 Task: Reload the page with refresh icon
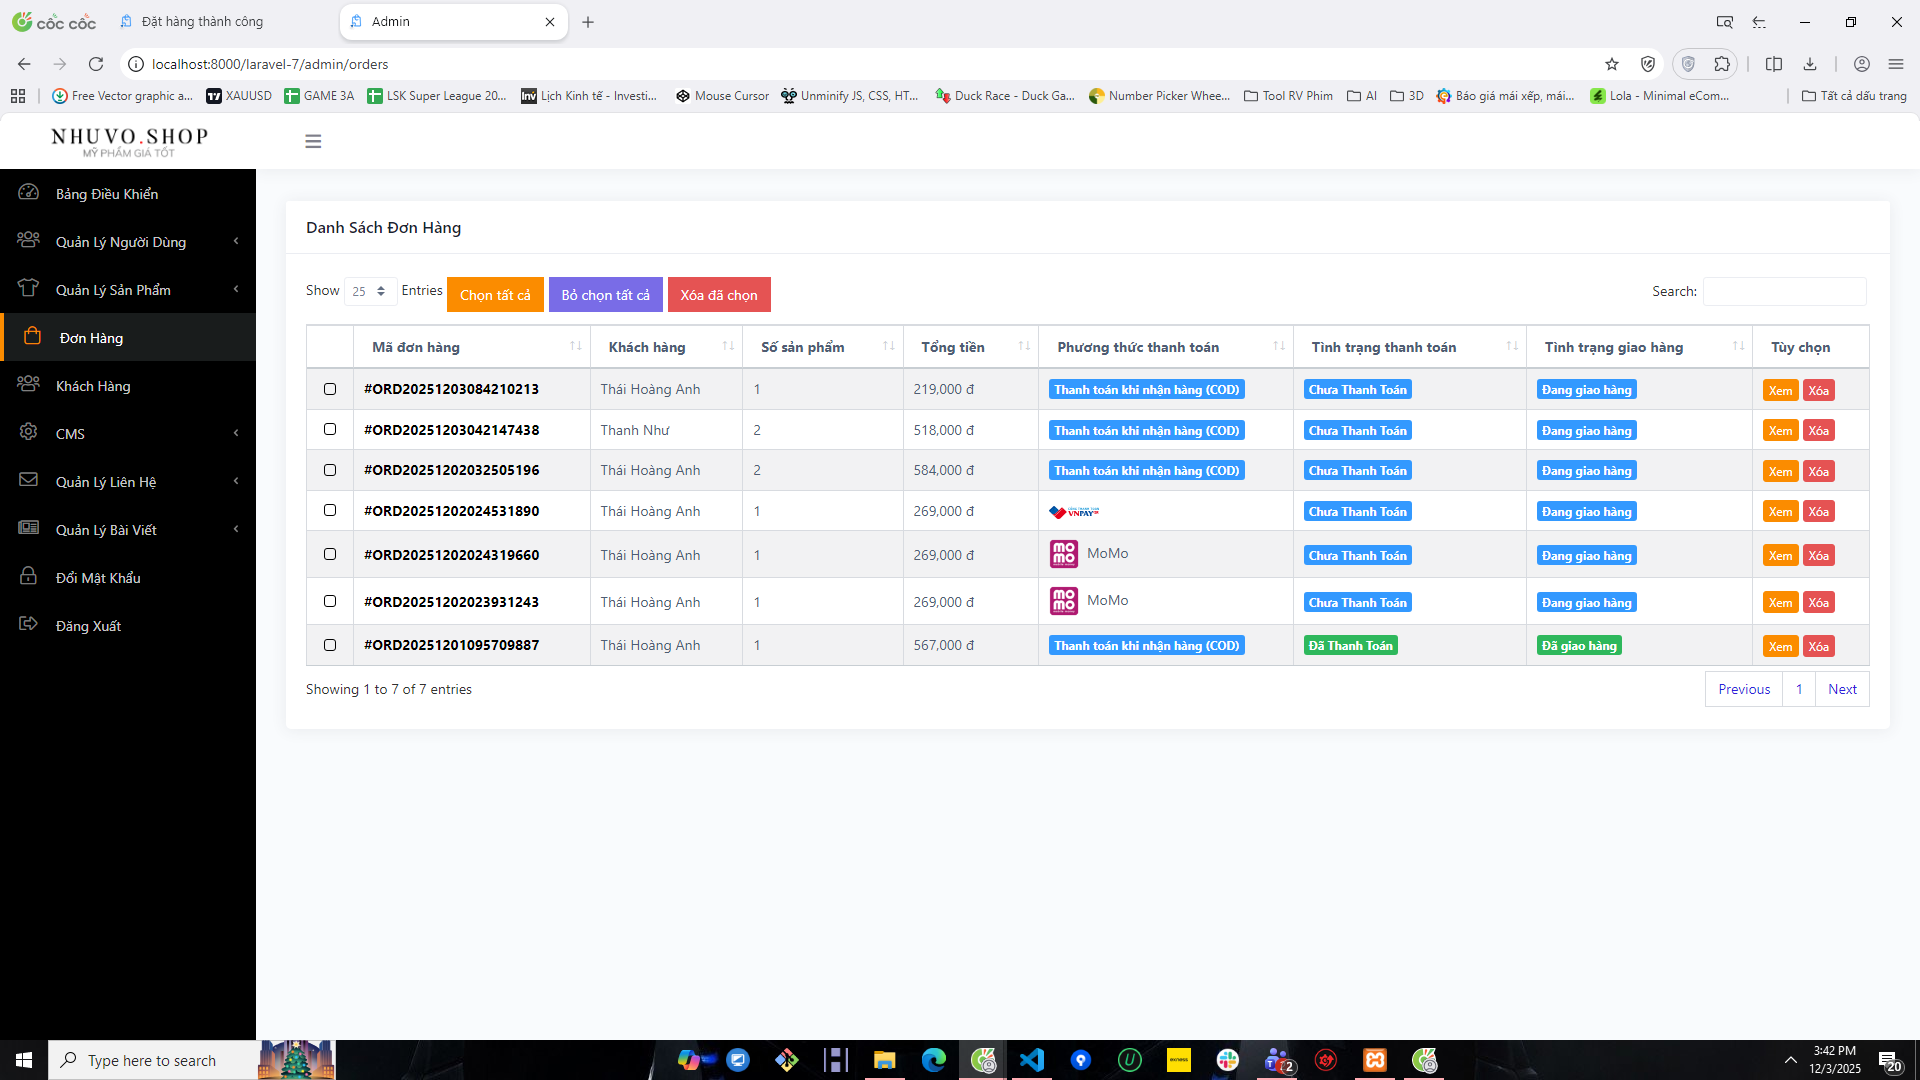[x=96, y=64]
